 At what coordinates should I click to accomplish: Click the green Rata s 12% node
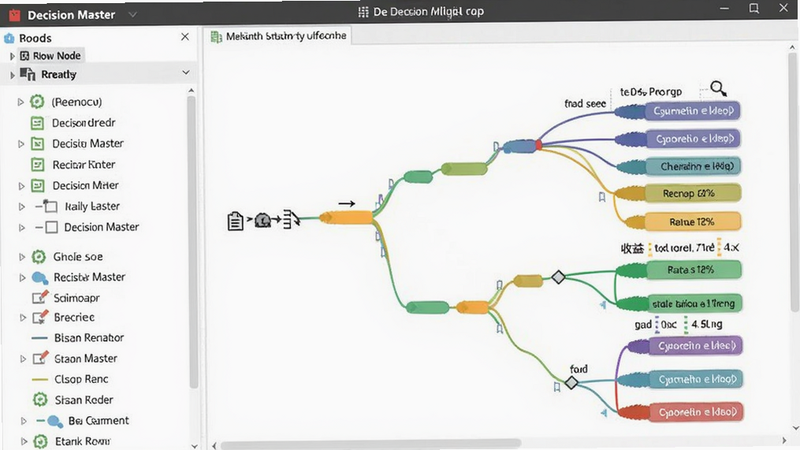[x=693, y=269]
